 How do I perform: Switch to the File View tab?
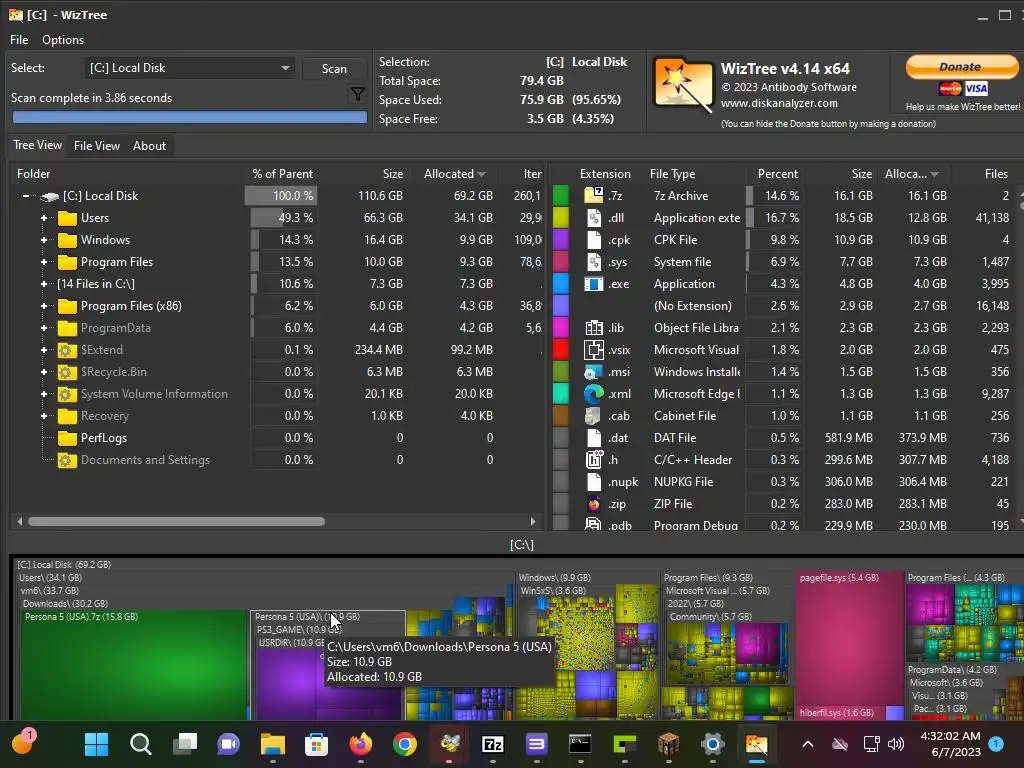pyautogui.click(x=97, y=146)
